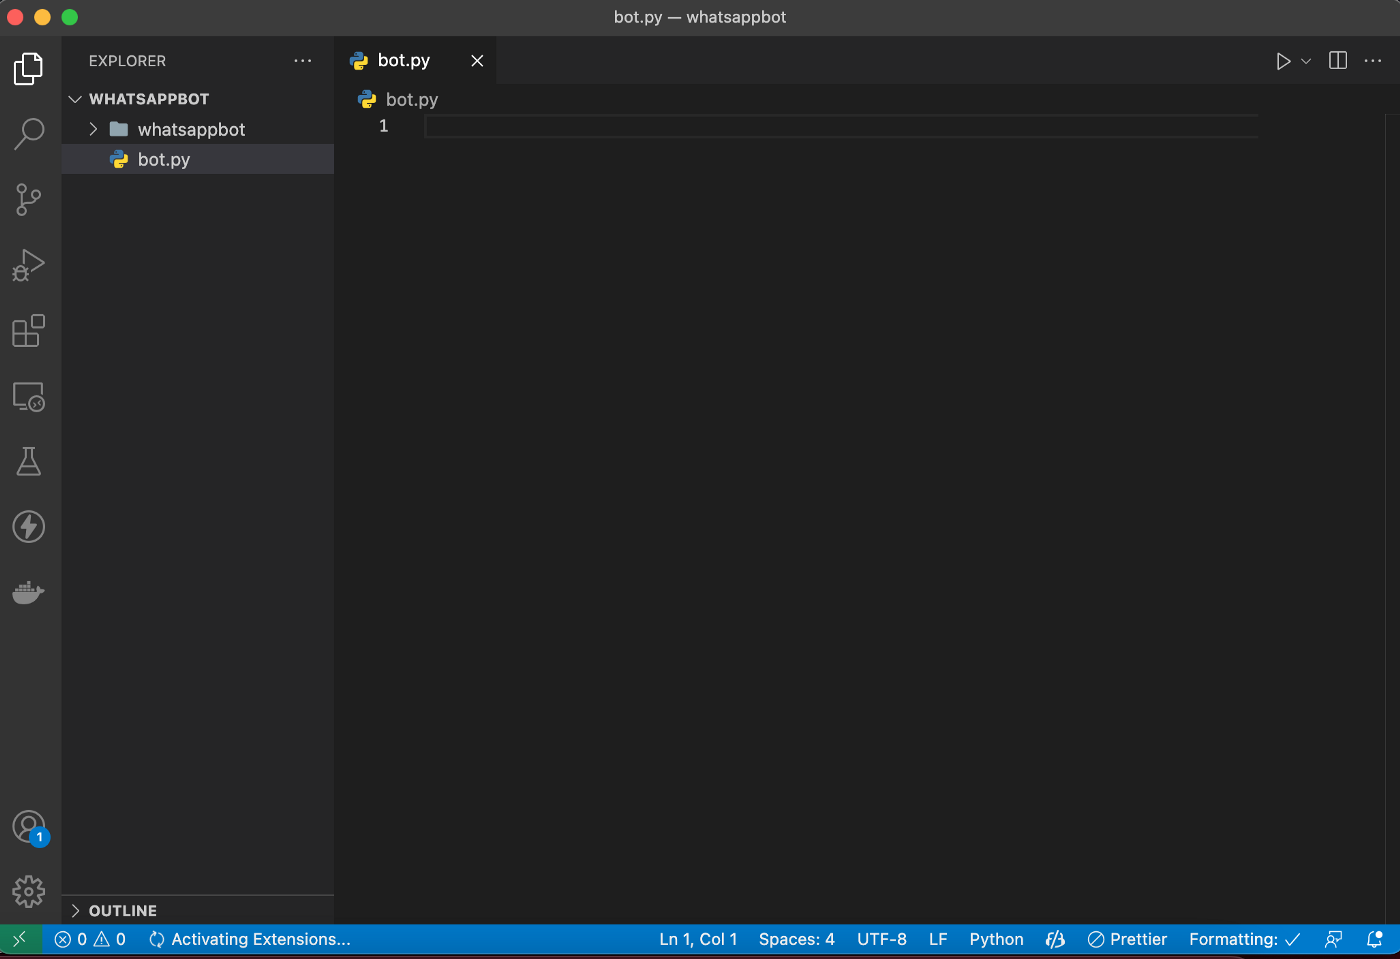Open Run and Debug view
1400x959 pixels.
[x=29, y=265]
